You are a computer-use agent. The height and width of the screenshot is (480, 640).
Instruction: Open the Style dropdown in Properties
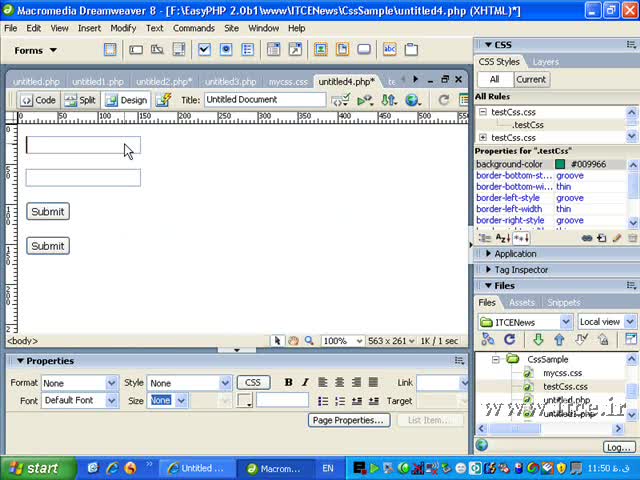(x=225, y=383)
